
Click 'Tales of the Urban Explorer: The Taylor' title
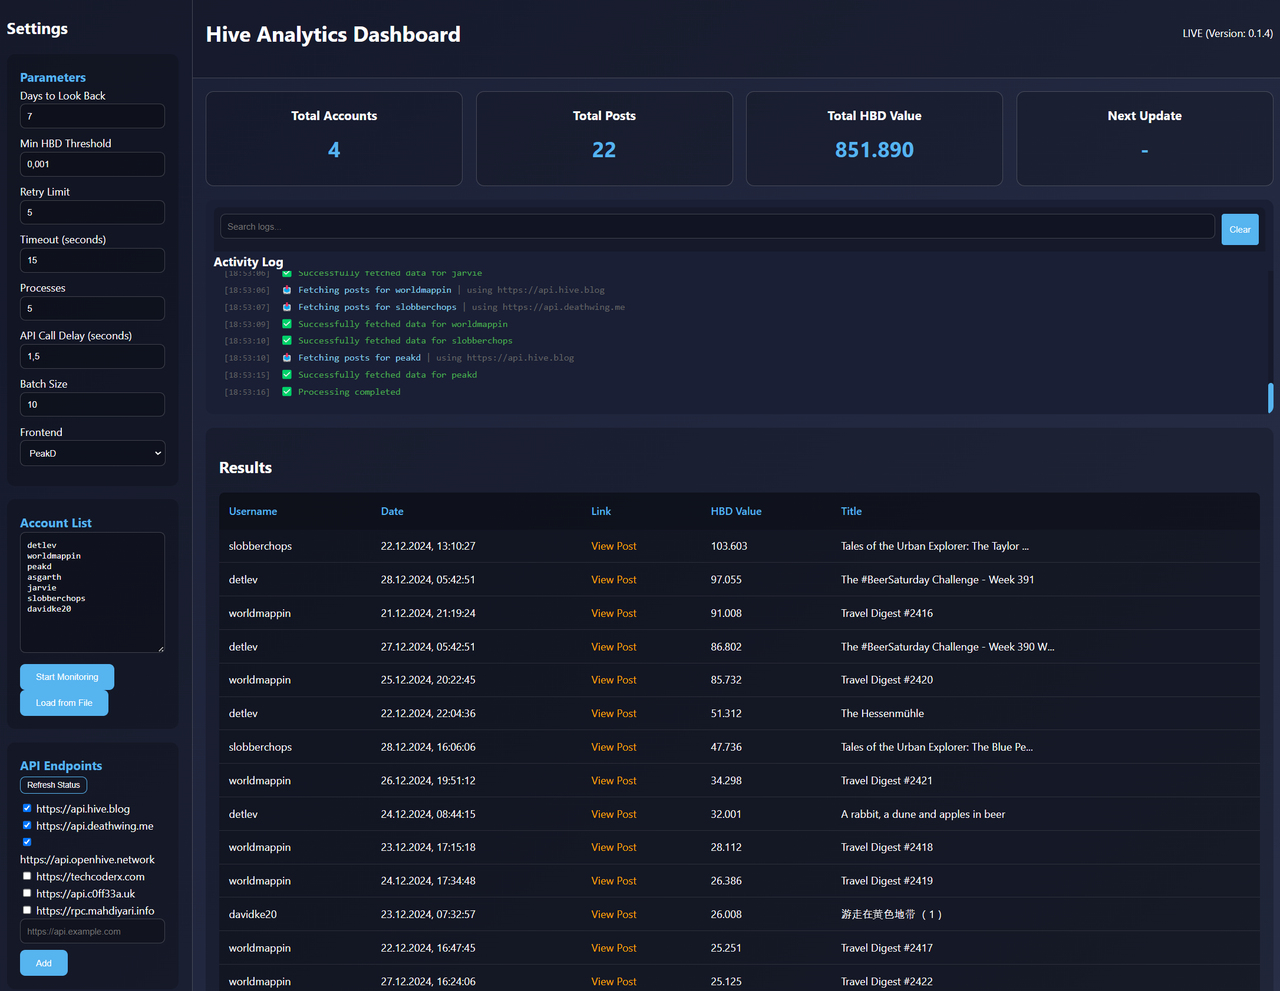pyautogui.click(x=934, y=546)
